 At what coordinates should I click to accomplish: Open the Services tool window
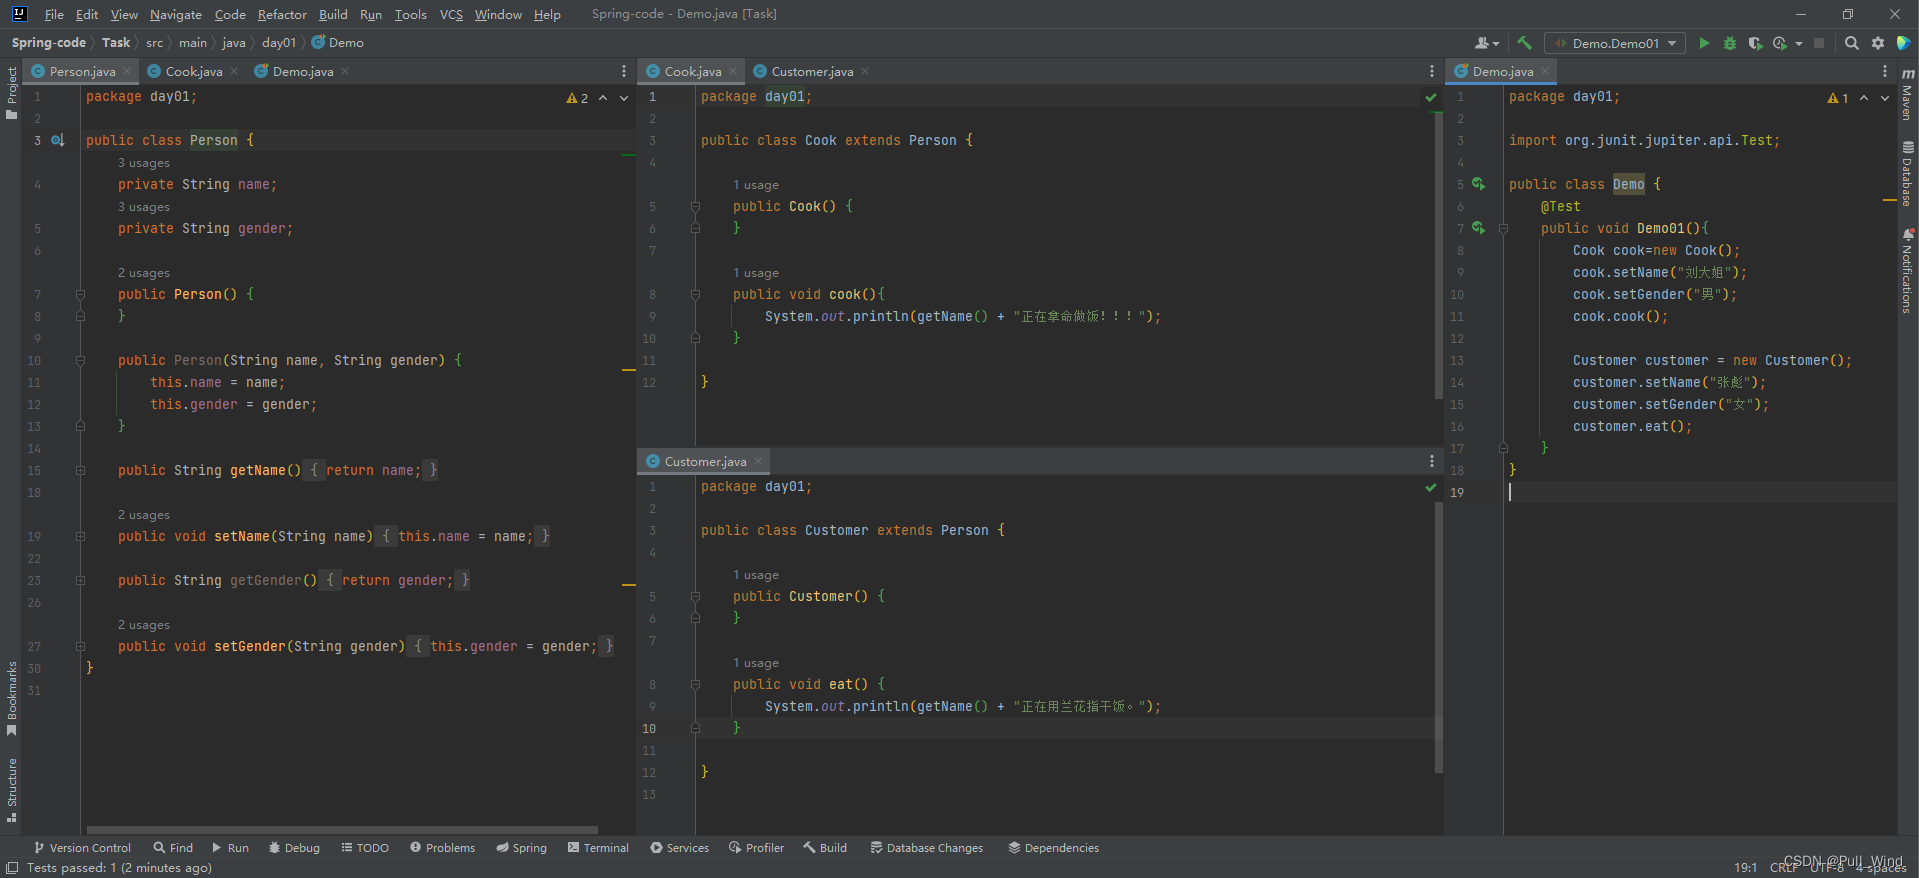(679, 847)
